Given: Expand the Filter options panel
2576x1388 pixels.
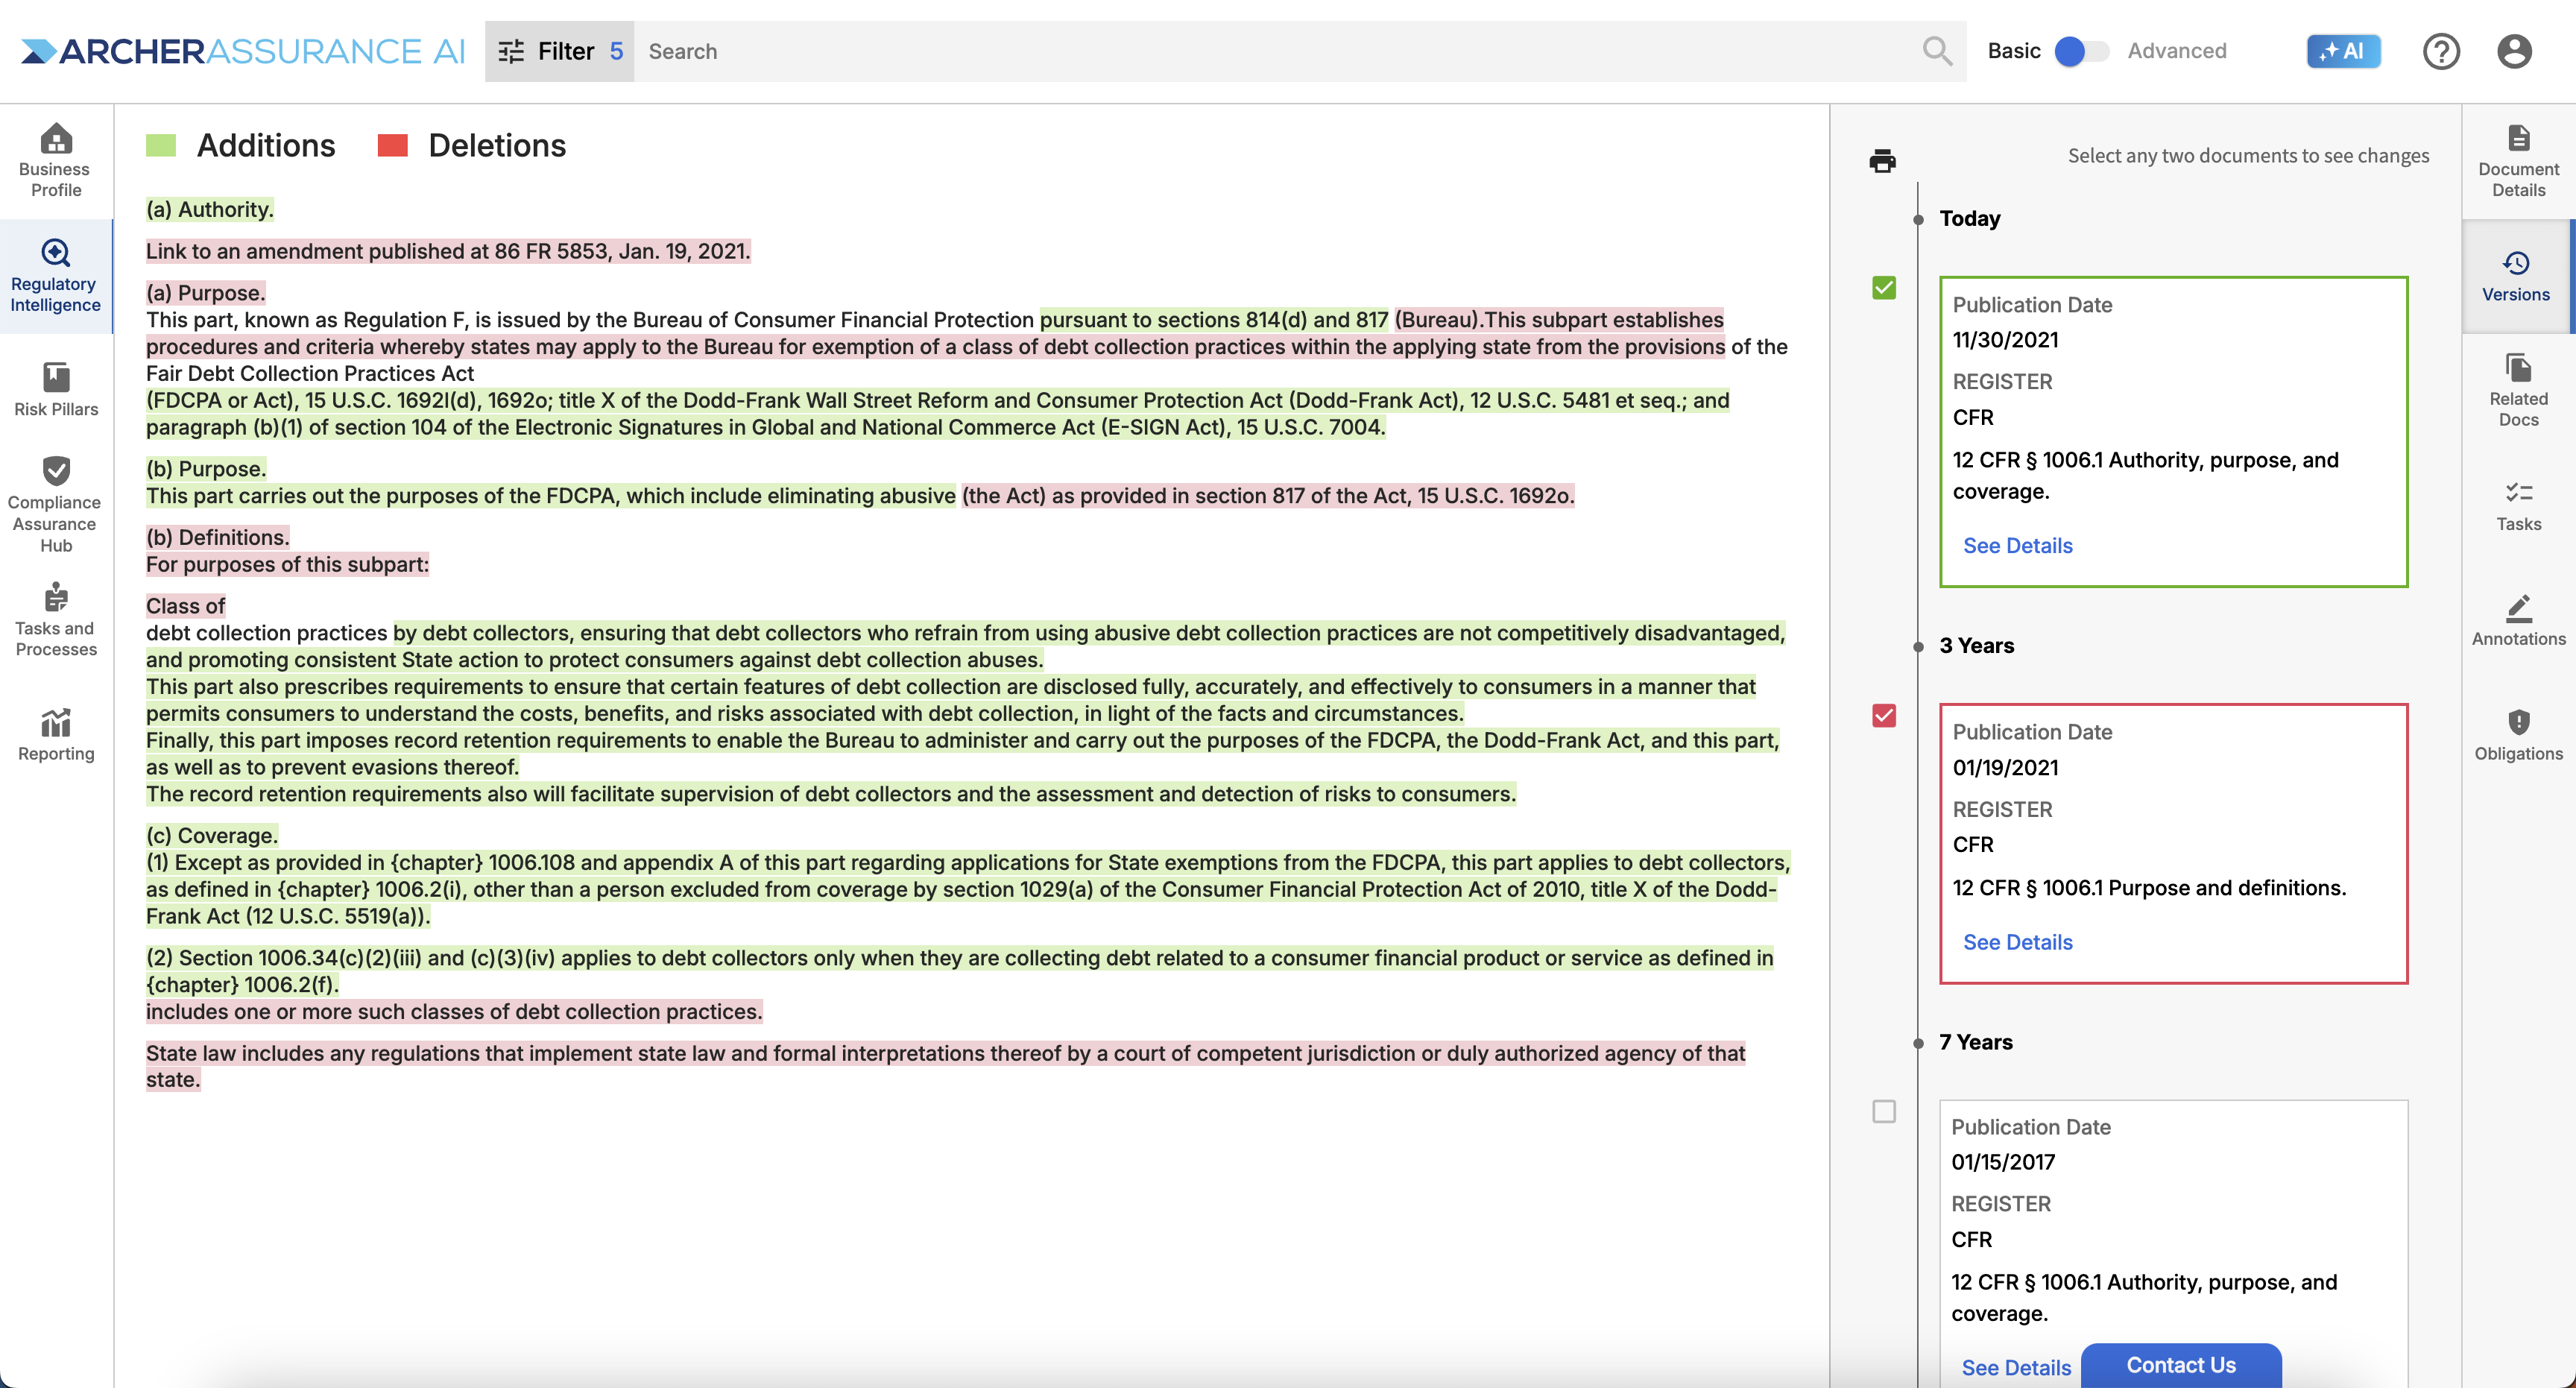Looking at the screenshot, I should [x=559, y=51].
